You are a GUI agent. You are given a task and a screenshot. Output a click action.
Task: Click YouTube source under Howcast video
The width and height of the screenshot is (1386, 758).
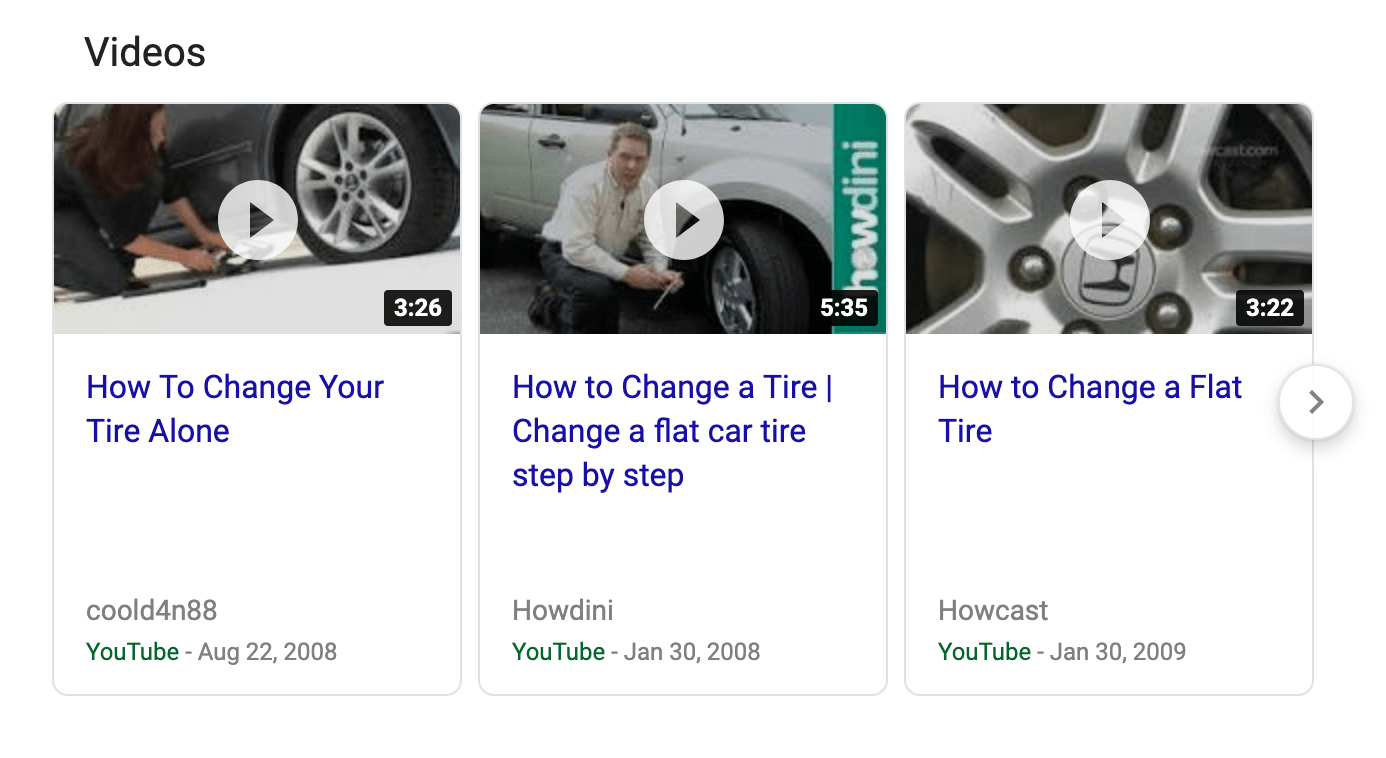[x=985, y=652]
